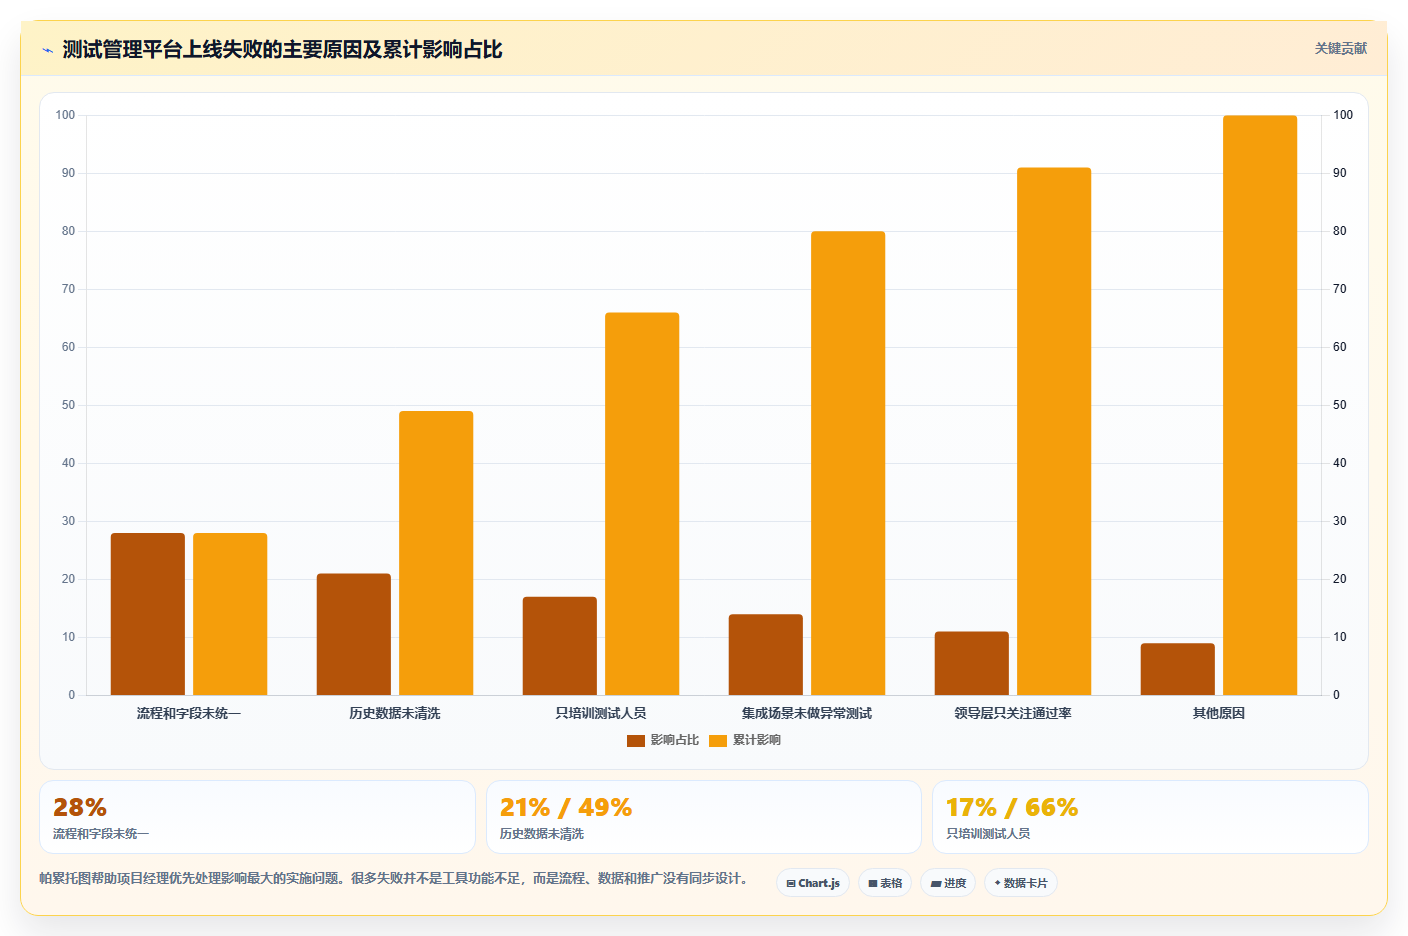
Task: Click the 进度 tag
Action: click(x=948, y=883)
